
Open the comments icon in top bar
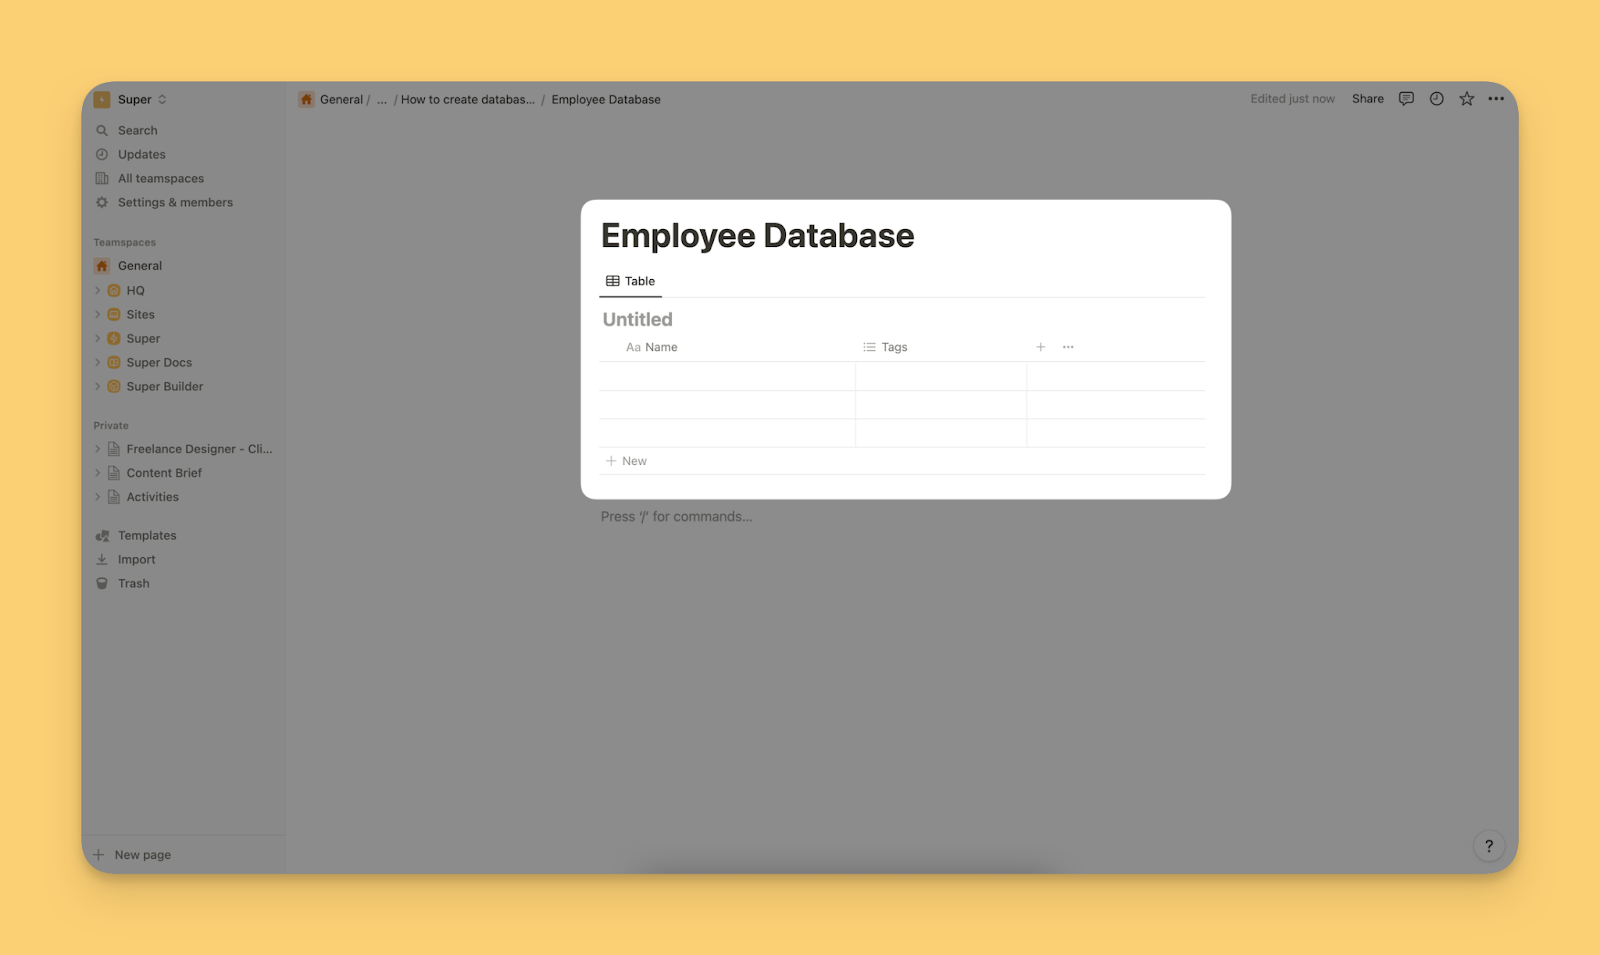[1406, 99]
